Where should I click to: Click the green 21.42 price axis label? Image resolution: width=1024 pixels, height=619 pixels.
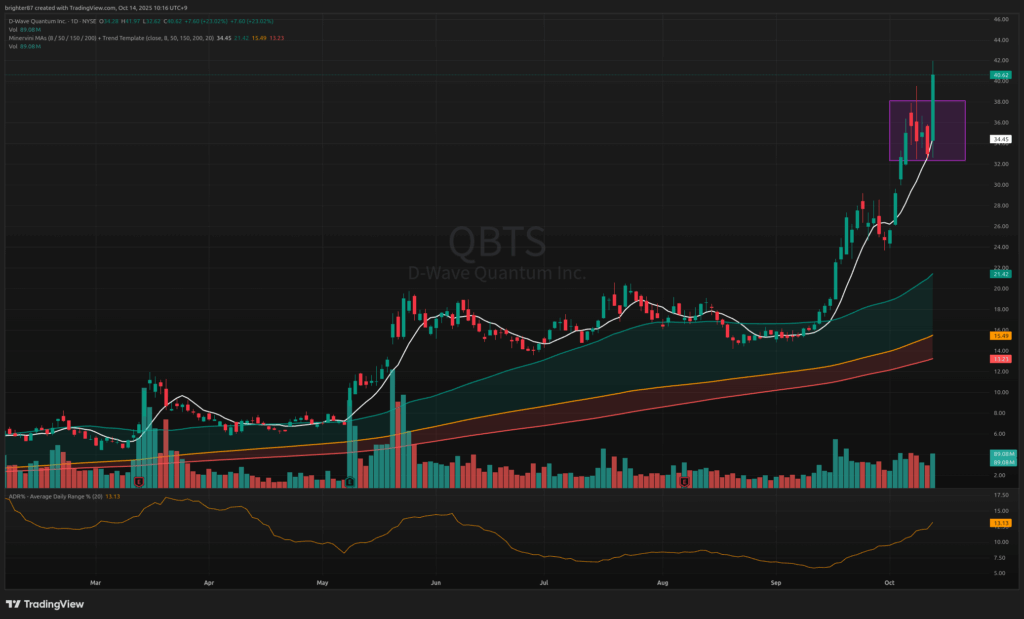click(x=999, y=274)
